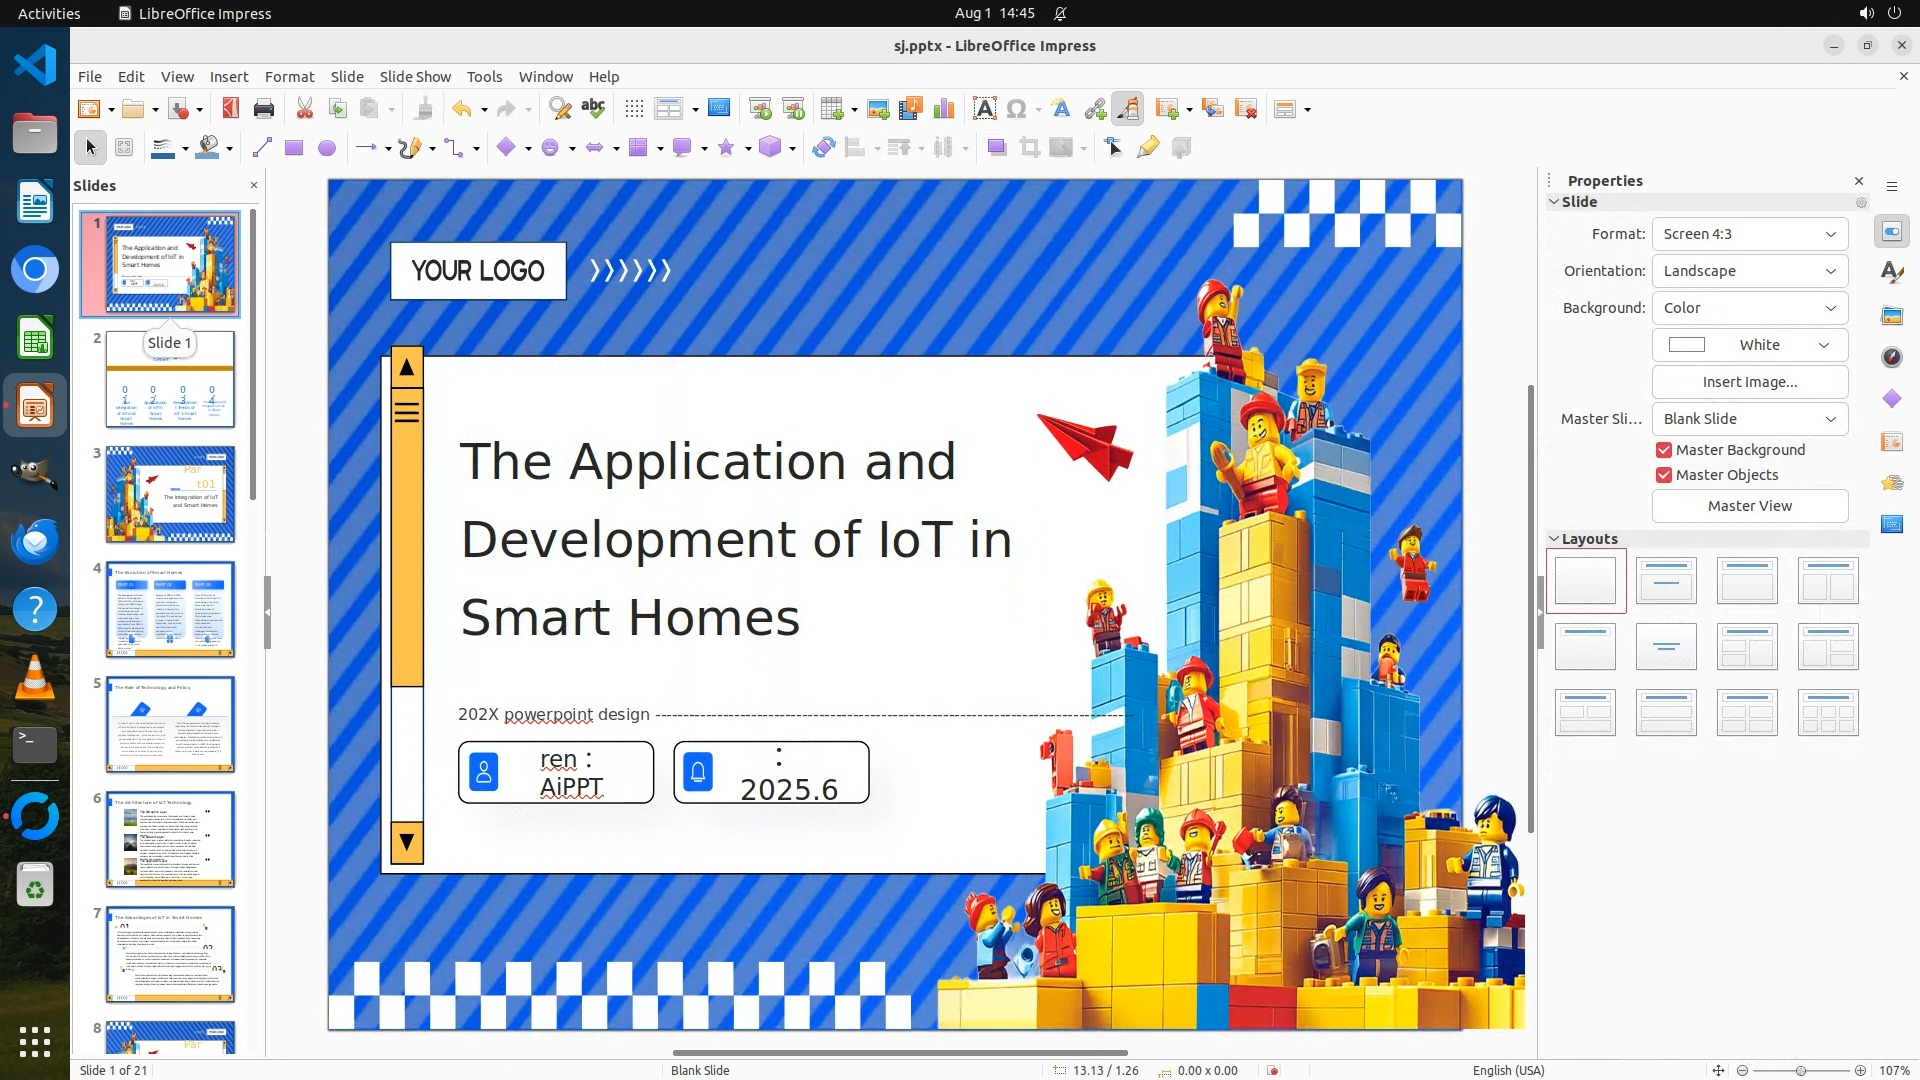Click the Insert Text Box icon

tap(984, 109)
